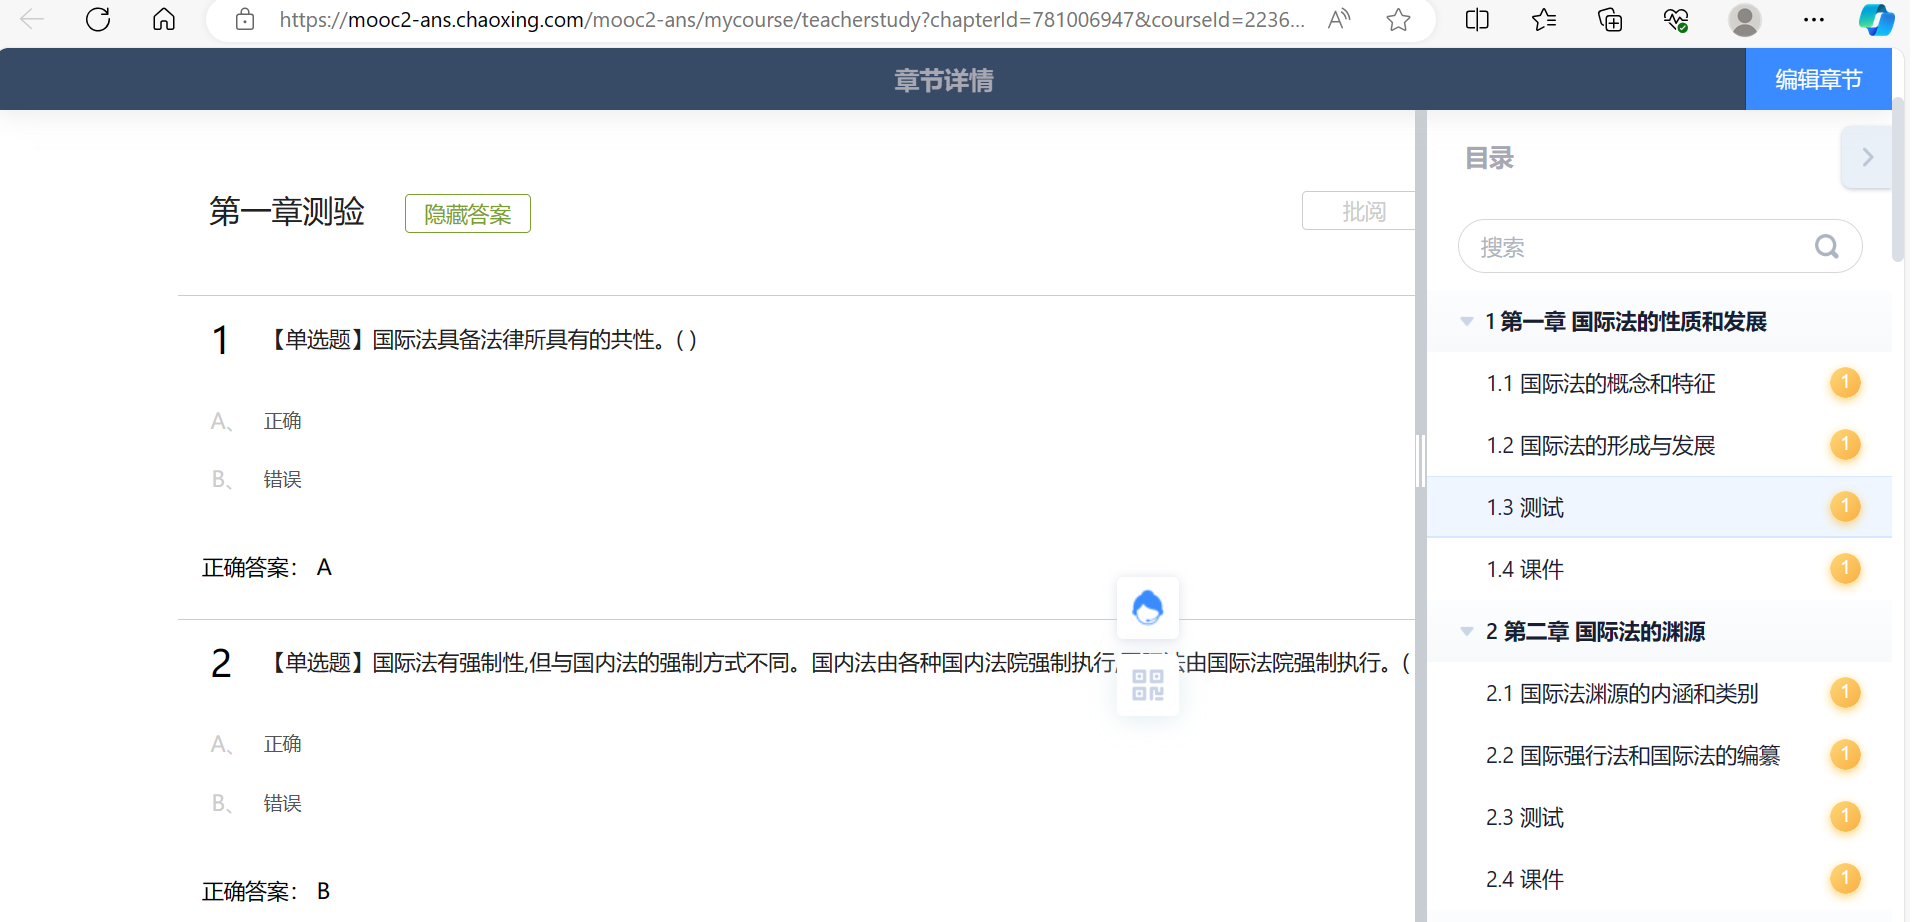Screen dimensions: 1914x922
Task: Collapse 第二章 国际法的渊源 section
Action: 1467,632
